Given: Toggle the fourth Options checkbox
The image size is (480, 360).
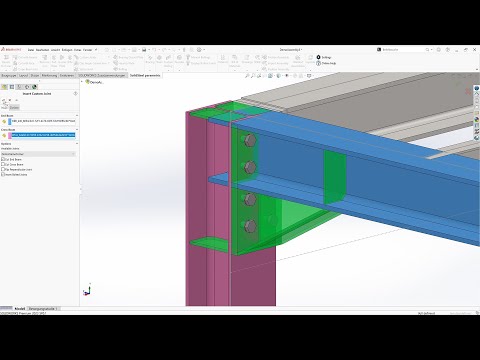Looking at the screenshot, I should click(x=3, y=174).
